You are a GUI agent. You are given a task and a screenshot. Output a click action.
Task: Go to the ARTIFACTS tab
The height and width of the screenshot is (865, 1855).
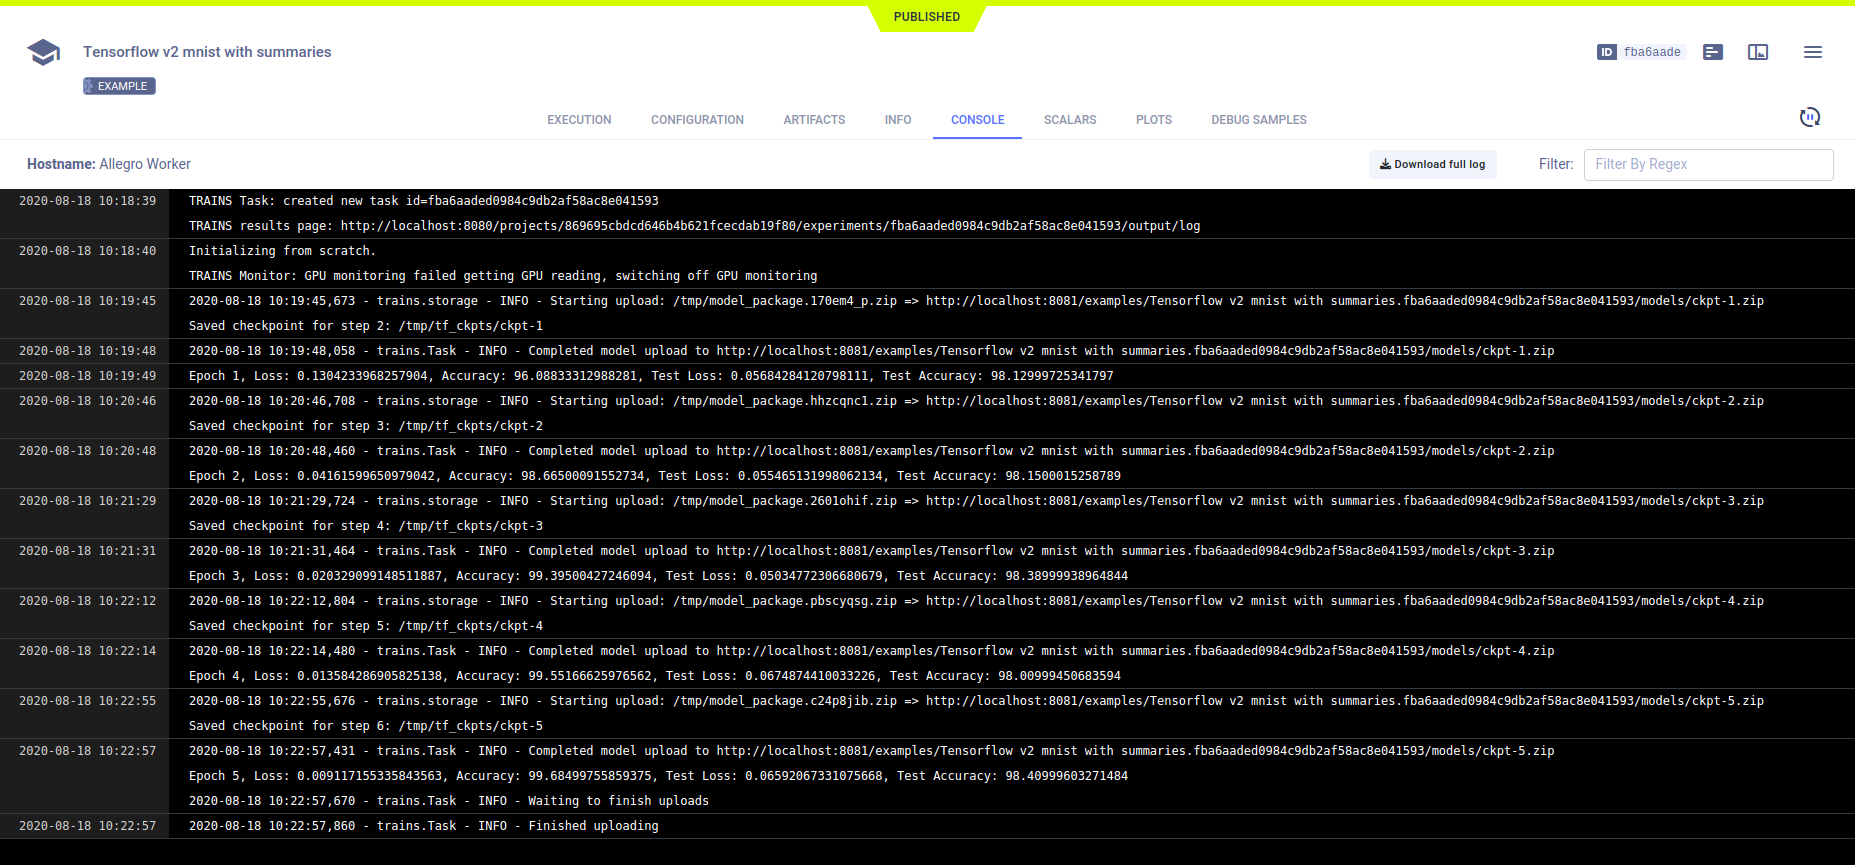point(814,120)
